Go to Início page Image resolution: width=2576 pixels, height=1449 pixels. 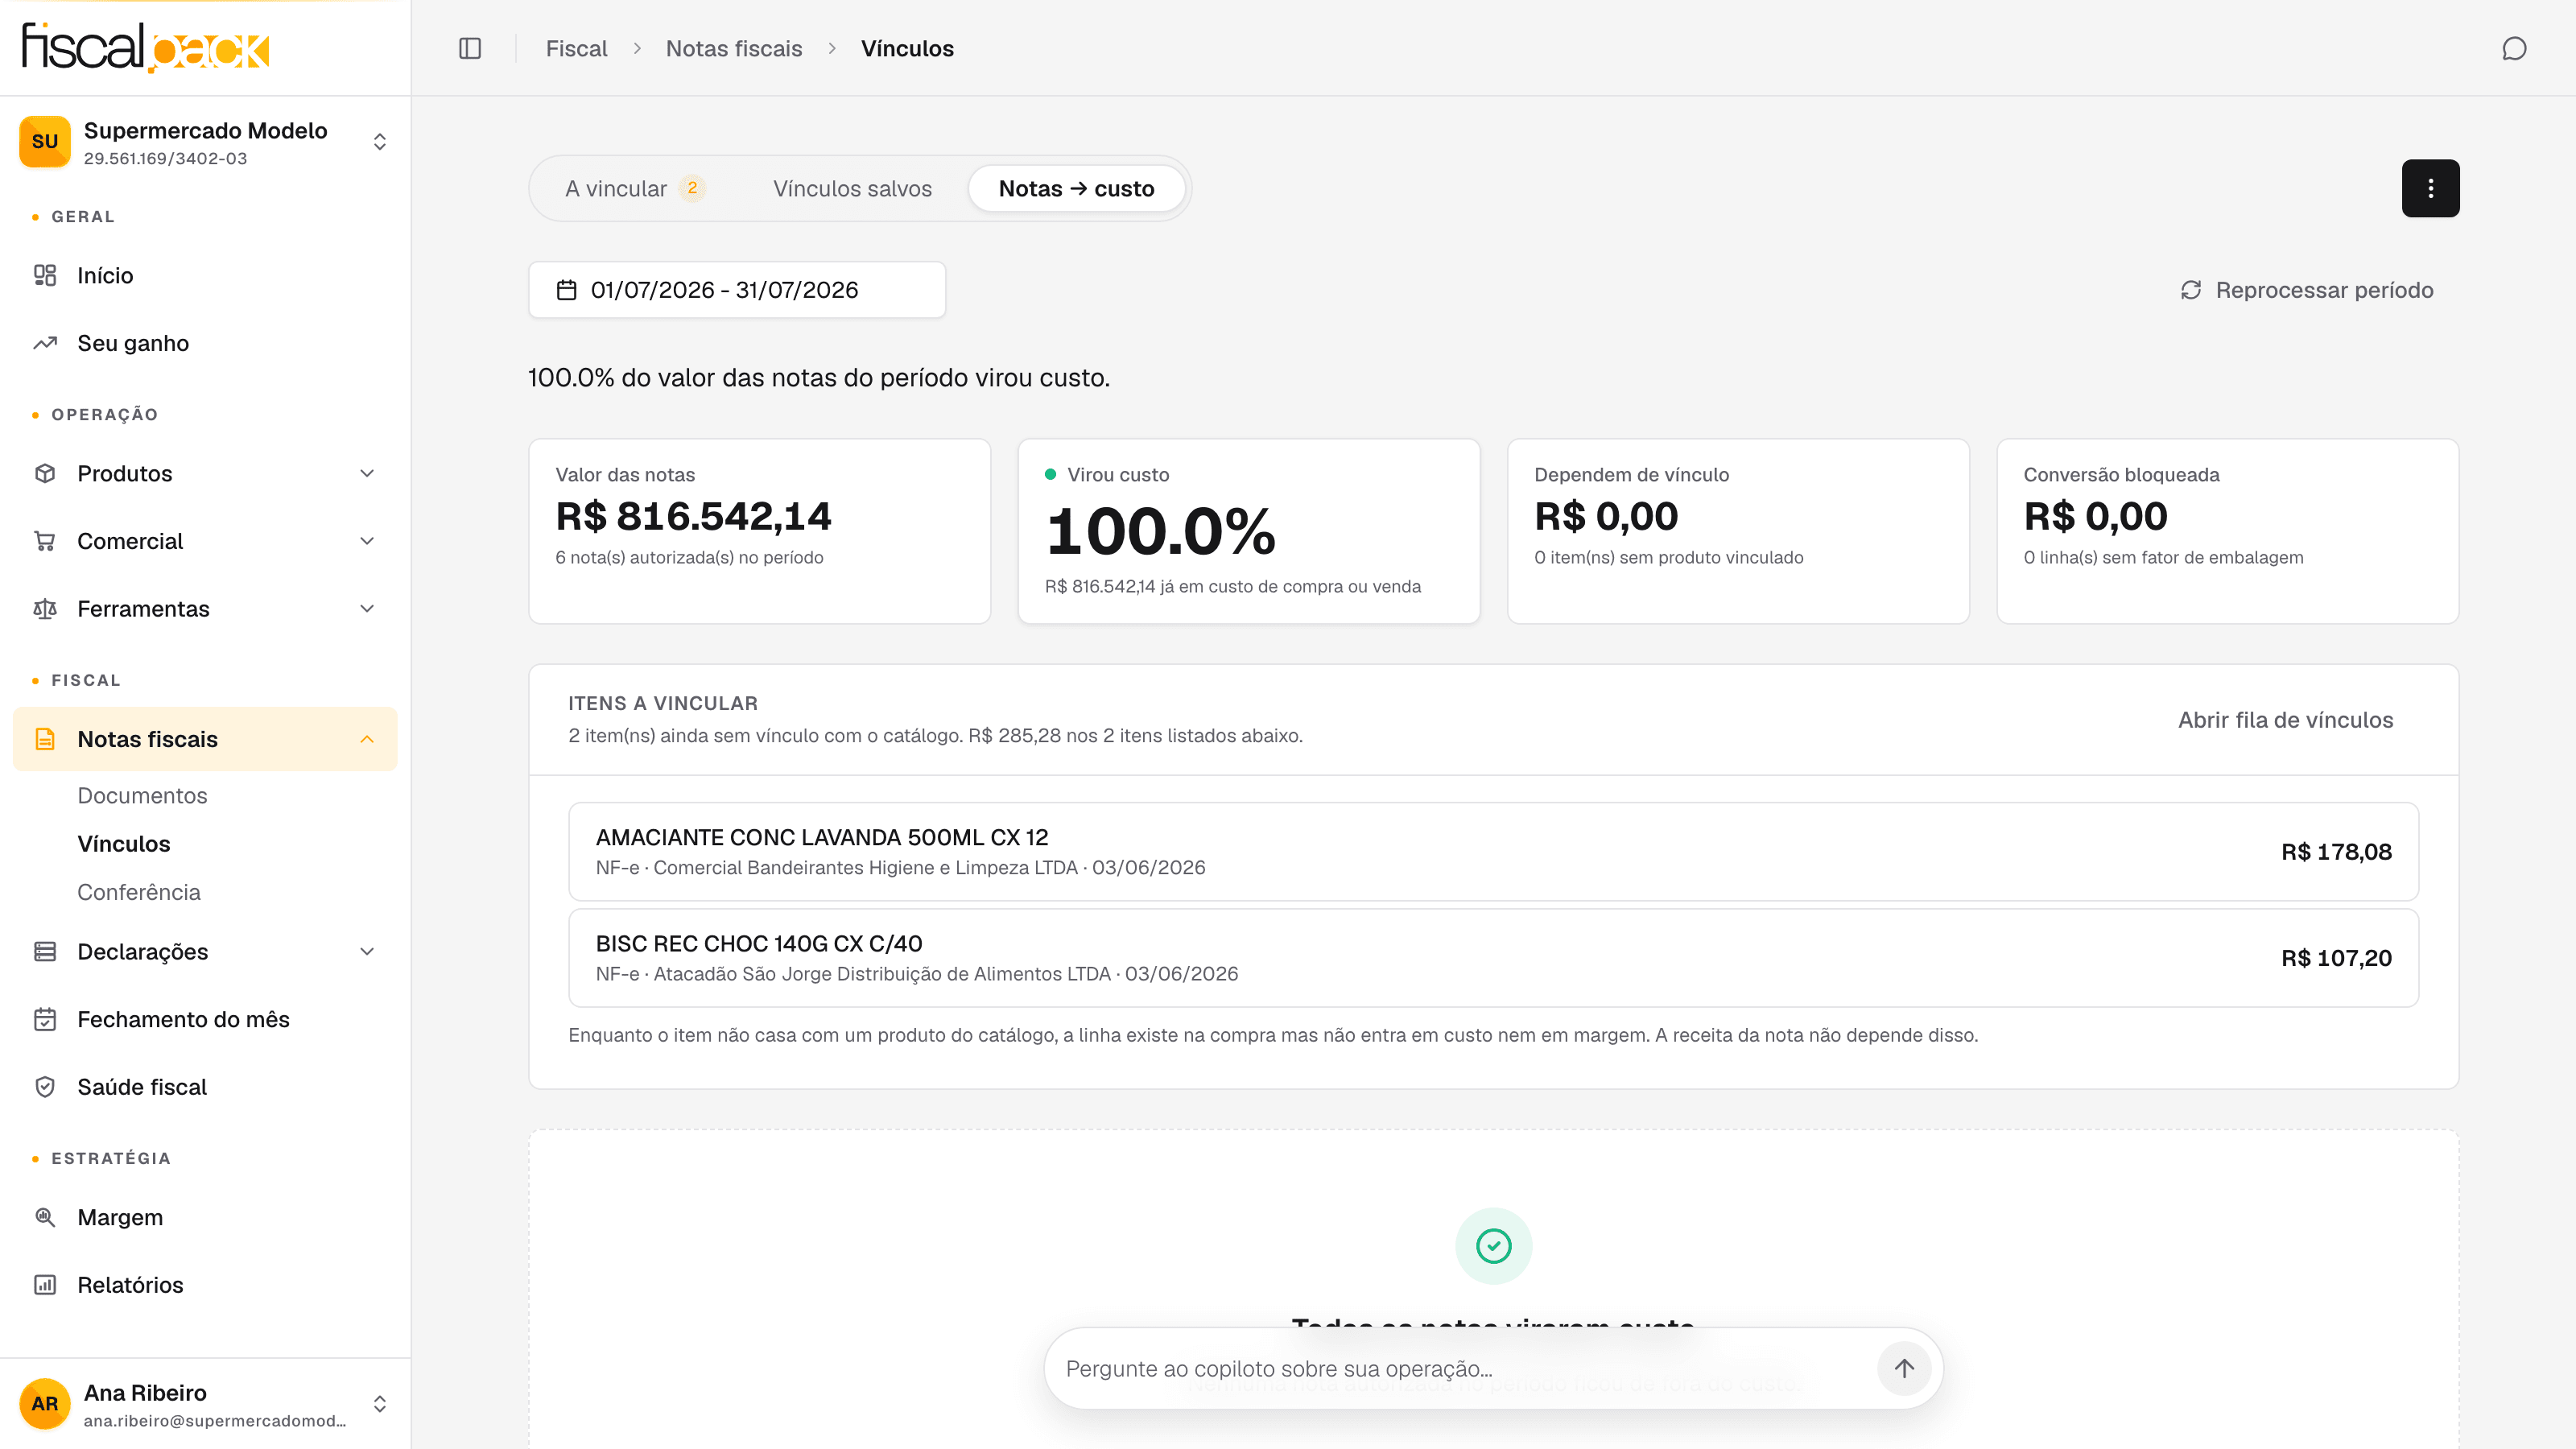tap(205, 275)
